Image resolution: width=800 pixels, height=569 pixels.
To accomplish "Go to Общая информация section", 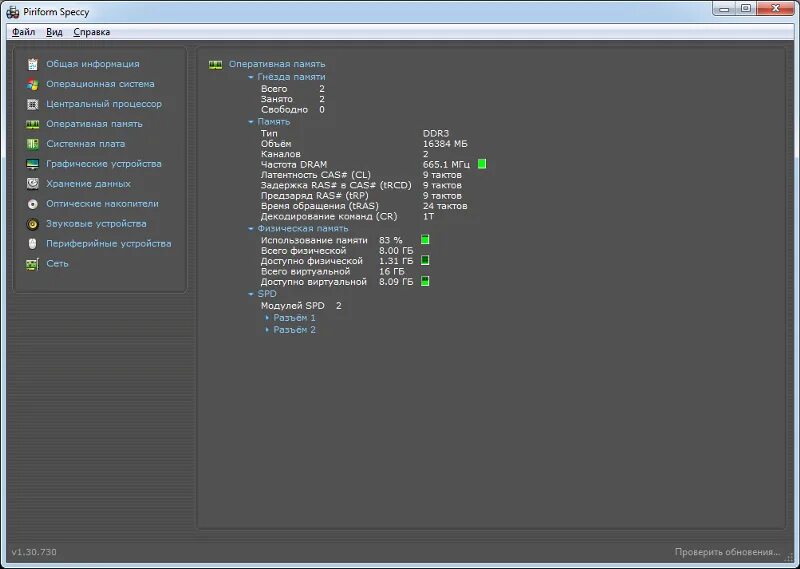I will pos(93,64).
